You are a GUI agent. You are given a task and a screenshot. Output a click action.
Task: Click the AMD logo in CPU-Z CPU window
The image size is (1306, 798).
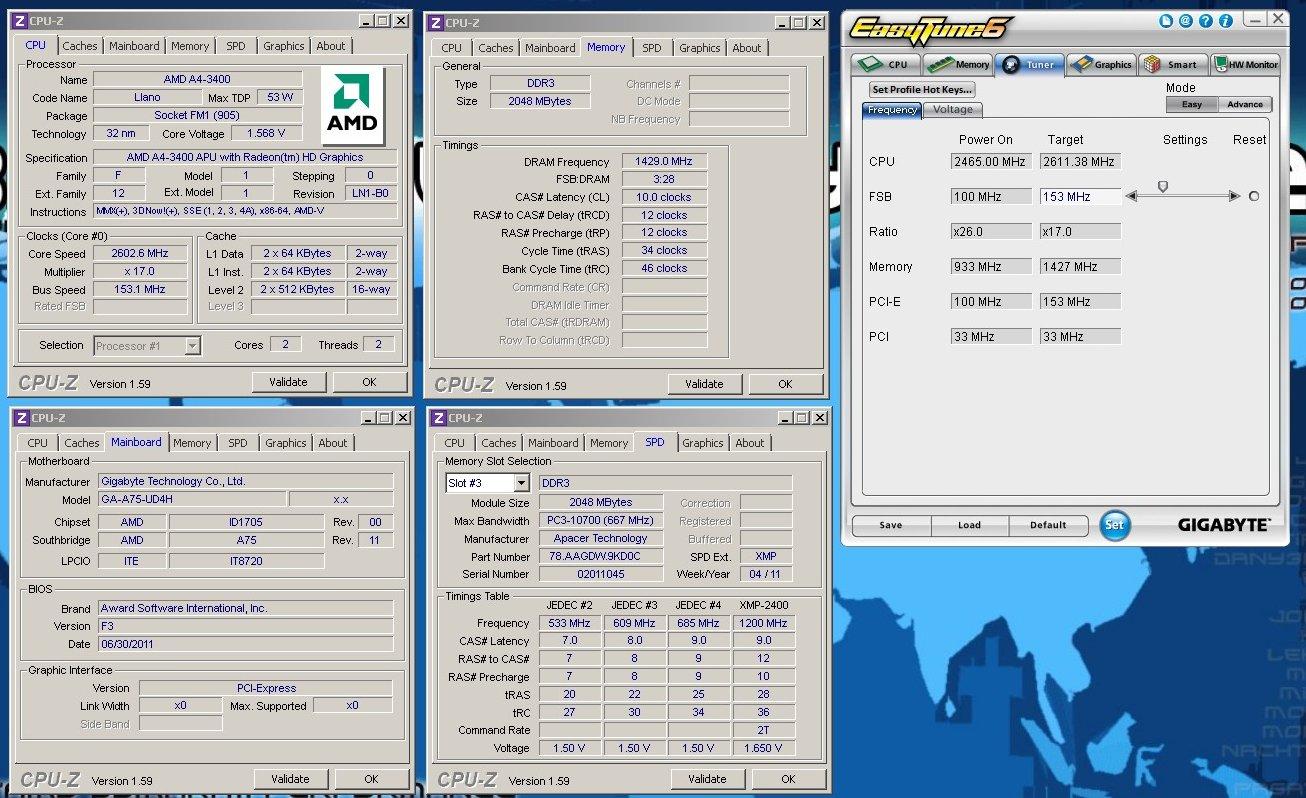pos(352,105)
